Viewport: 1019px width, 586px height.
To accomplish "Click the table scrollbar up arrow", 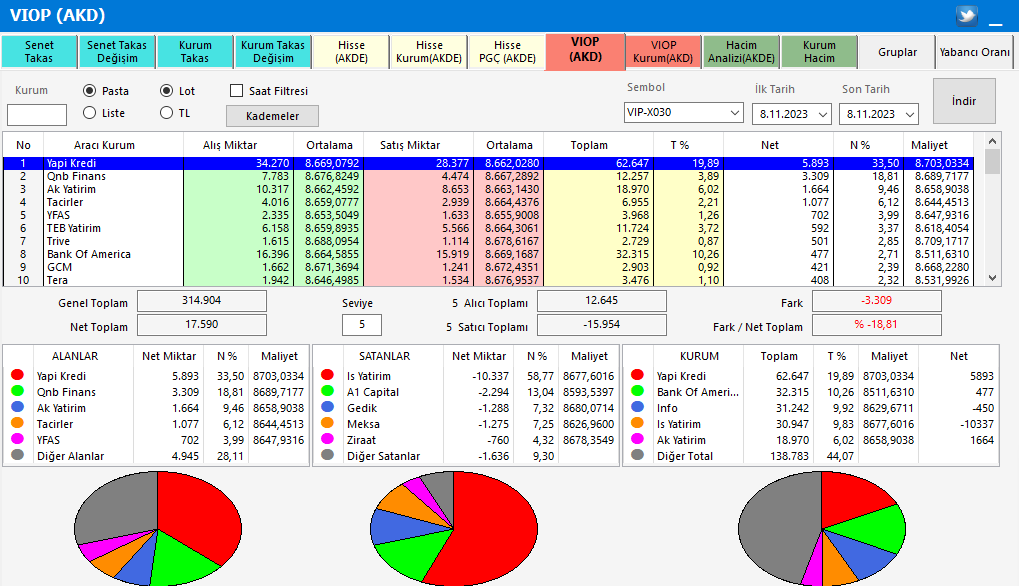I will pyautogui.click(x=992, y=141).
